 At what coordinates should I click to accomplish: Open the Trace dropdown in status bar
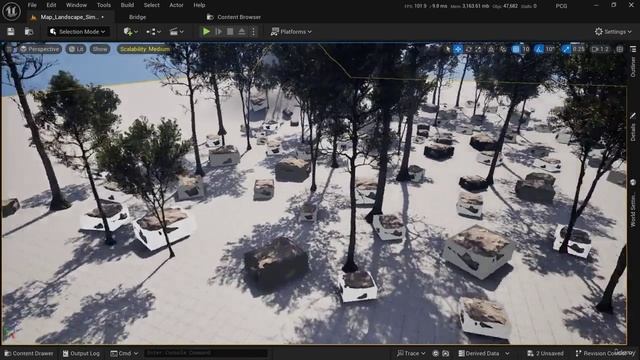(411, 353)
